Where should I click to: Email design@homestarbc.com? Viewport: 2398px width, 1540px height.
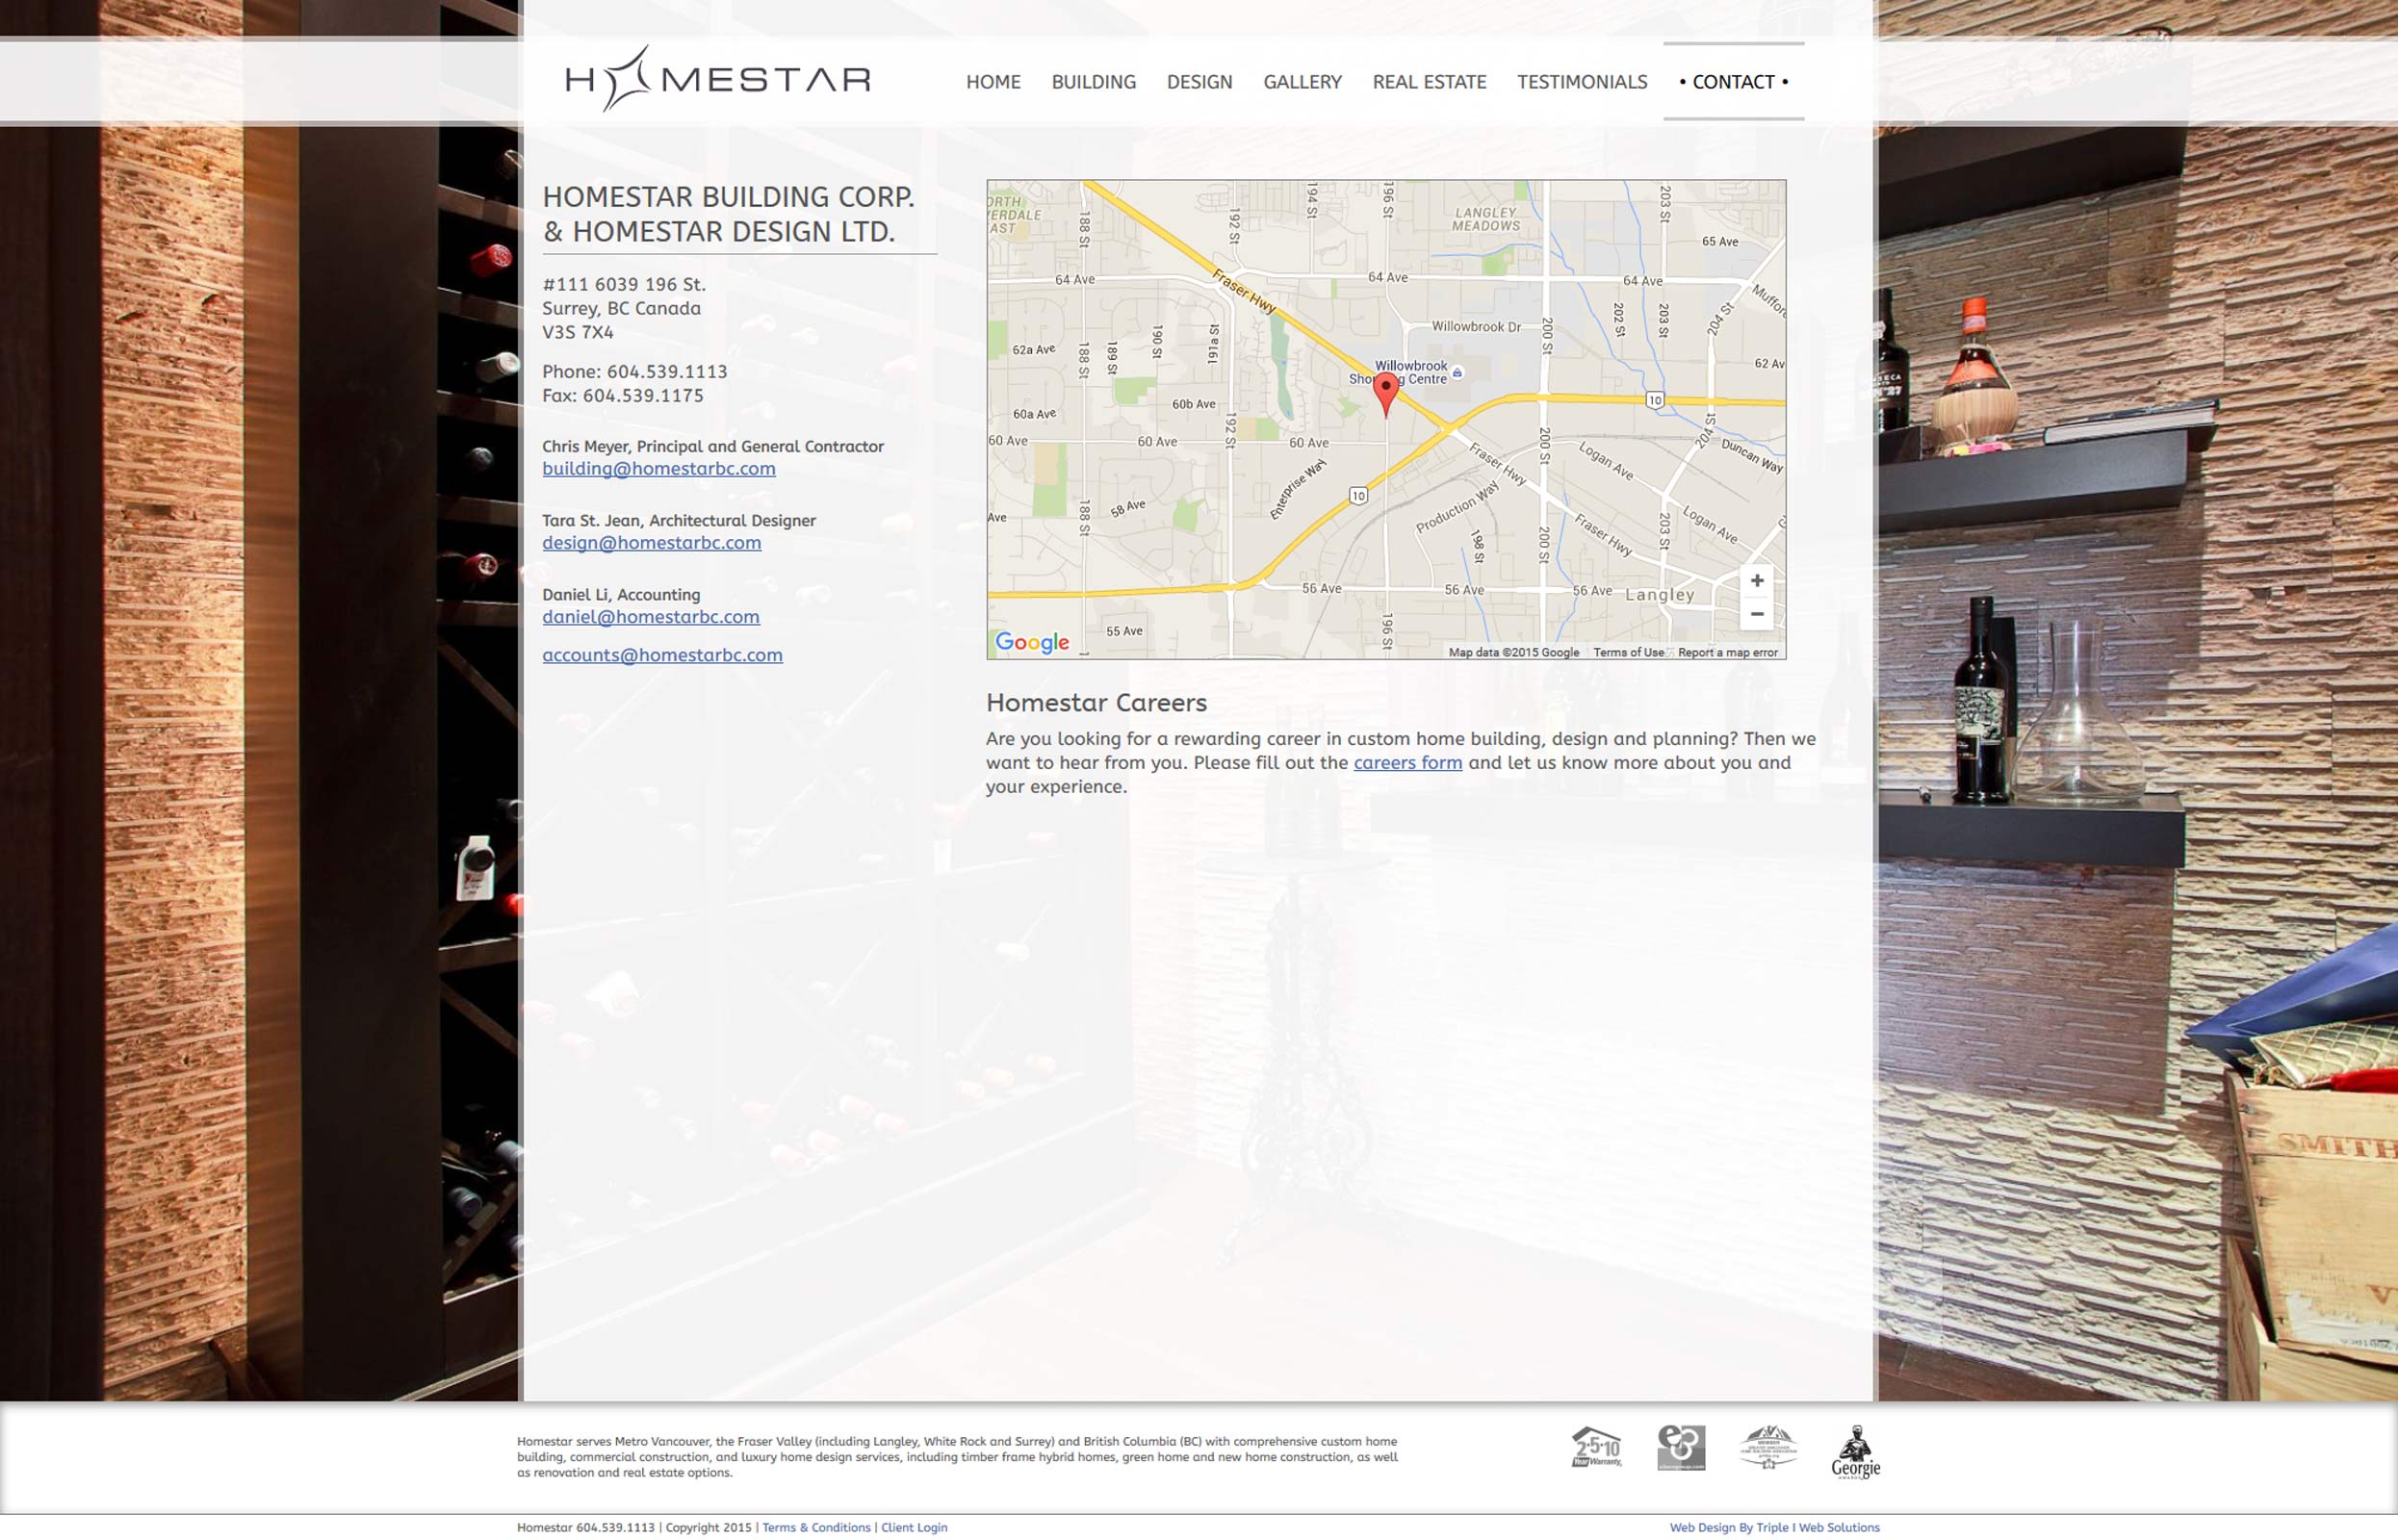click(x=652, y=542)
